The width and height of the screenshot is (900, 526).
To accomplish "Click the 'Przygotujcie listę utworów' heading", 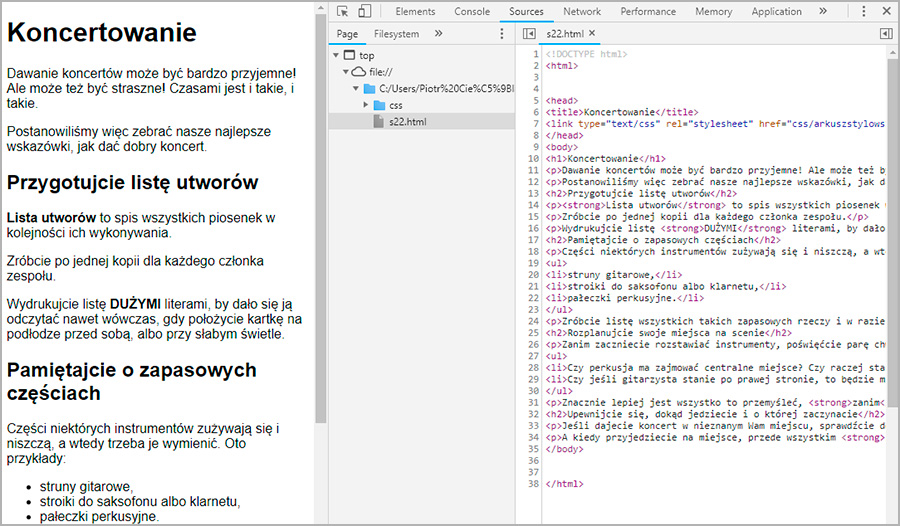I will 133,182.
